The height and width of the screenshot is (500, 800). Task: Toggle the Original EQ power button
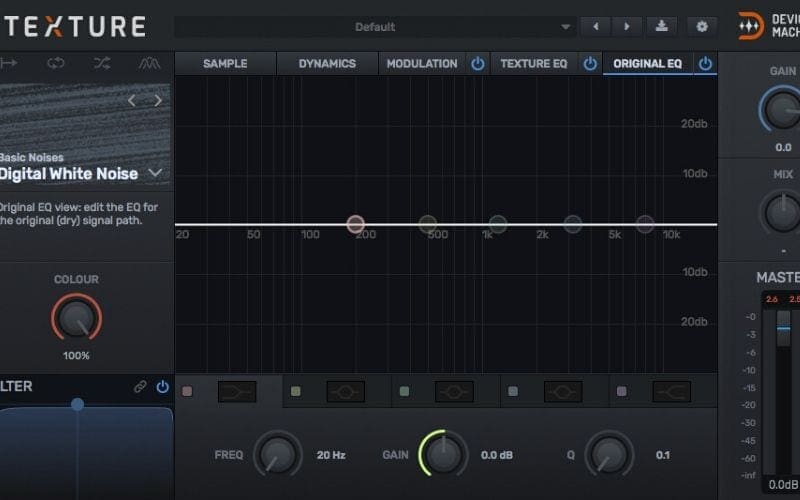[705, 64]
